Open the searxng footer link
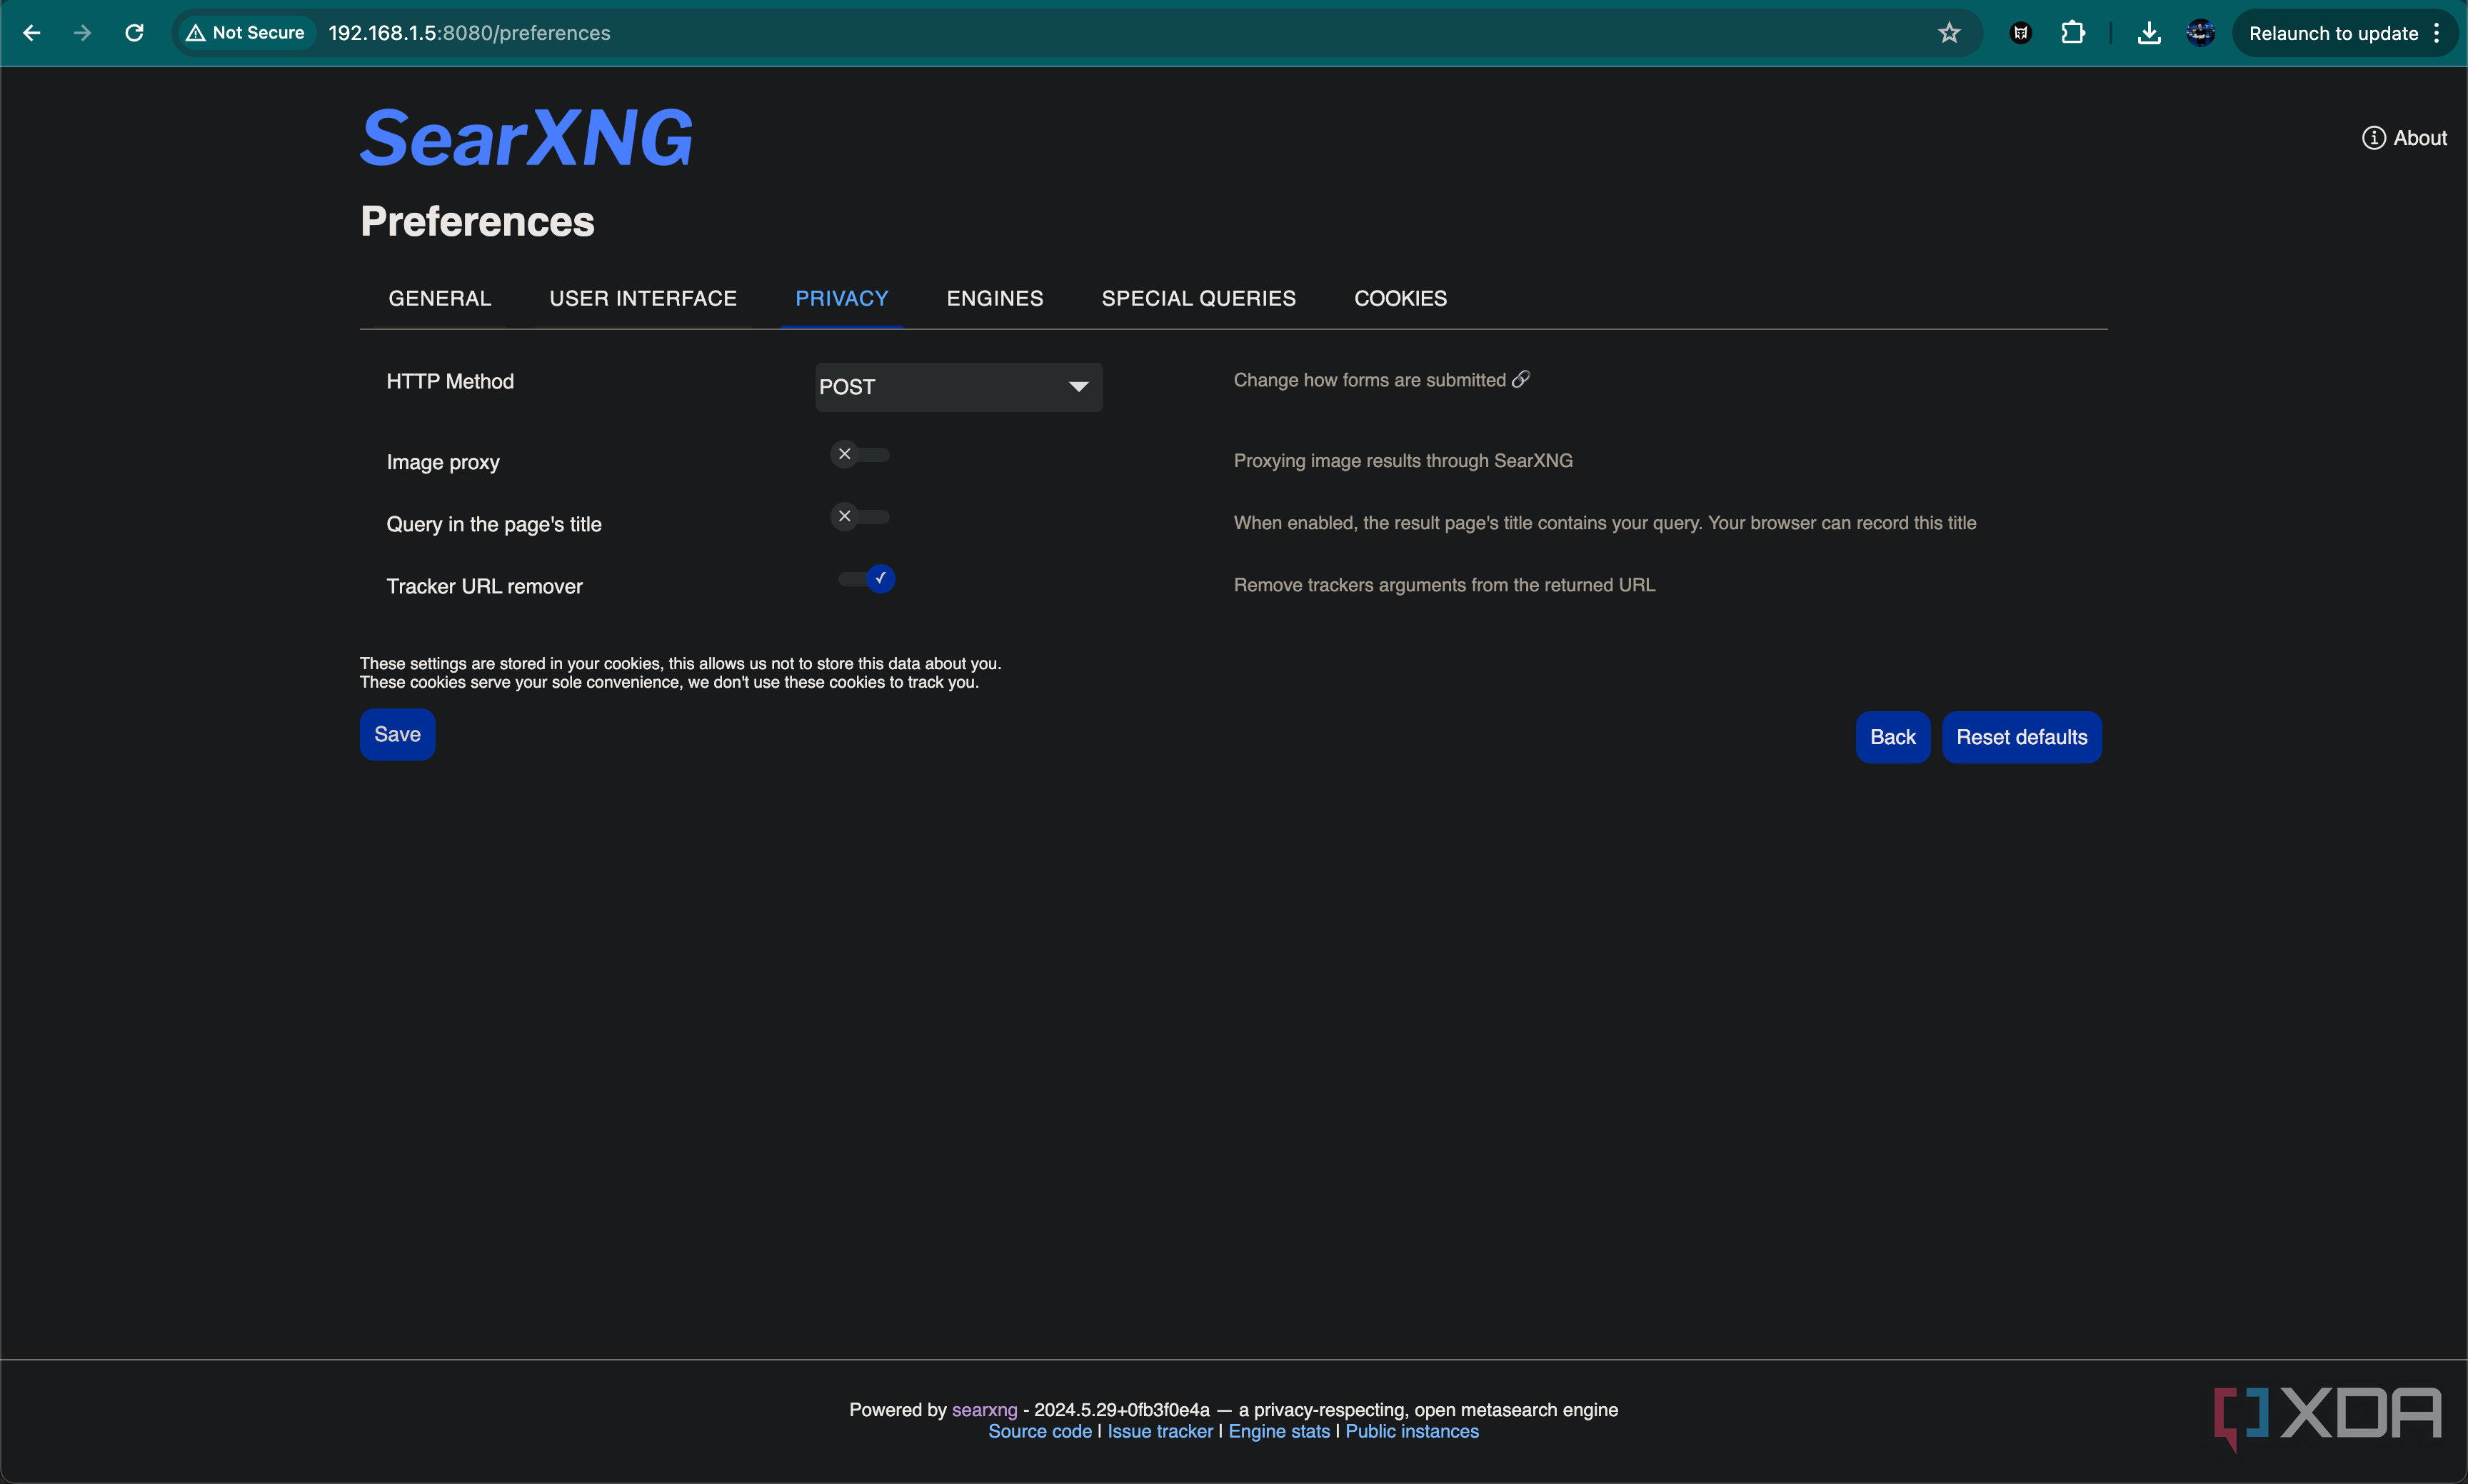2468x1484 pixels. pyautogui.click(x=984, y=1409)
